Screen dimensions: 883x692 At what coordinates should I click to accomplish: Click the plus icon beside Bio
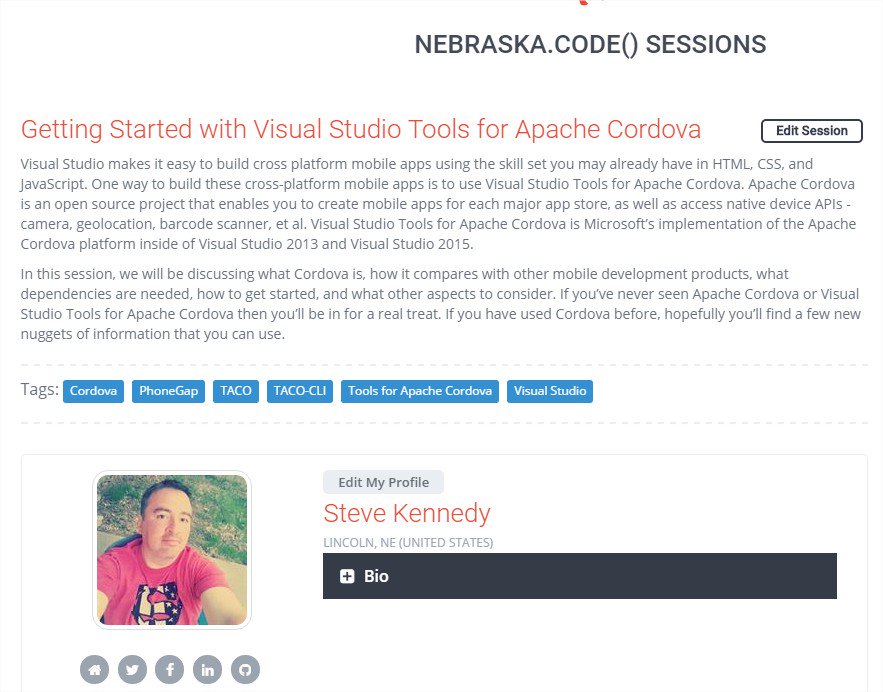(x=347, y=576)
